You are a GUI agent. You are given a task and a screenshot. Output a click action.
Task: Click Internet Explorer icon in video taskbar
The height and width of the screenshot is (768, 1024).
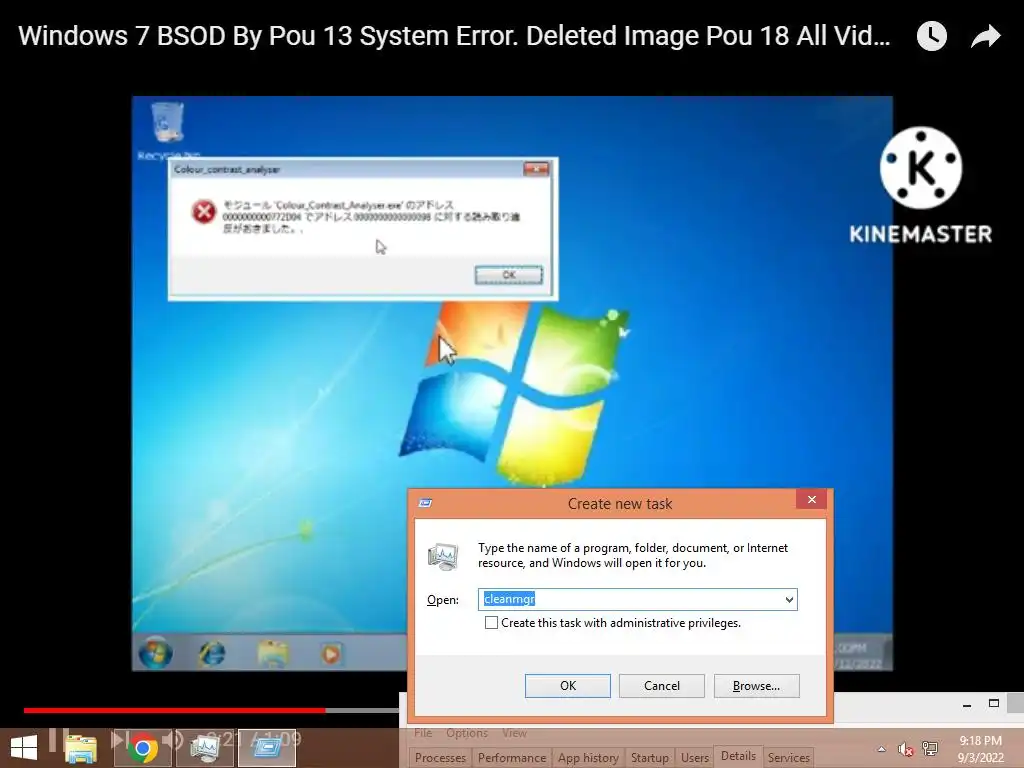[x=212, y=653]
